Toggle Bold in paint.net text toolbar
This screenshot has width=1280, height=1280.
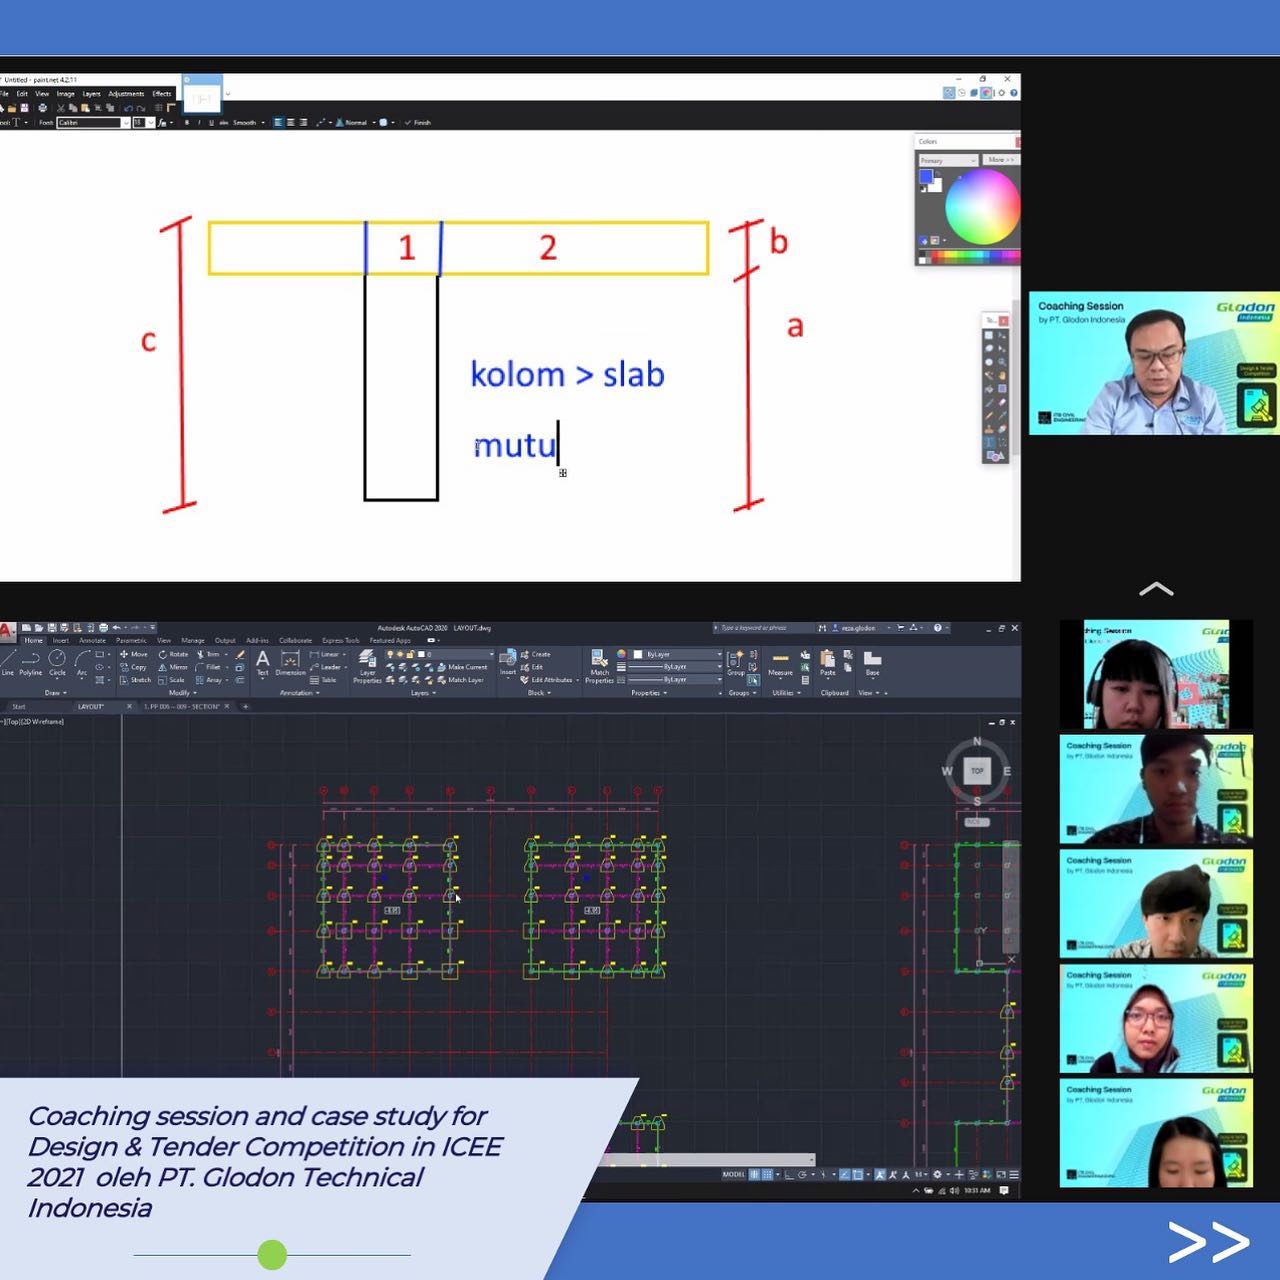point(187,123)
